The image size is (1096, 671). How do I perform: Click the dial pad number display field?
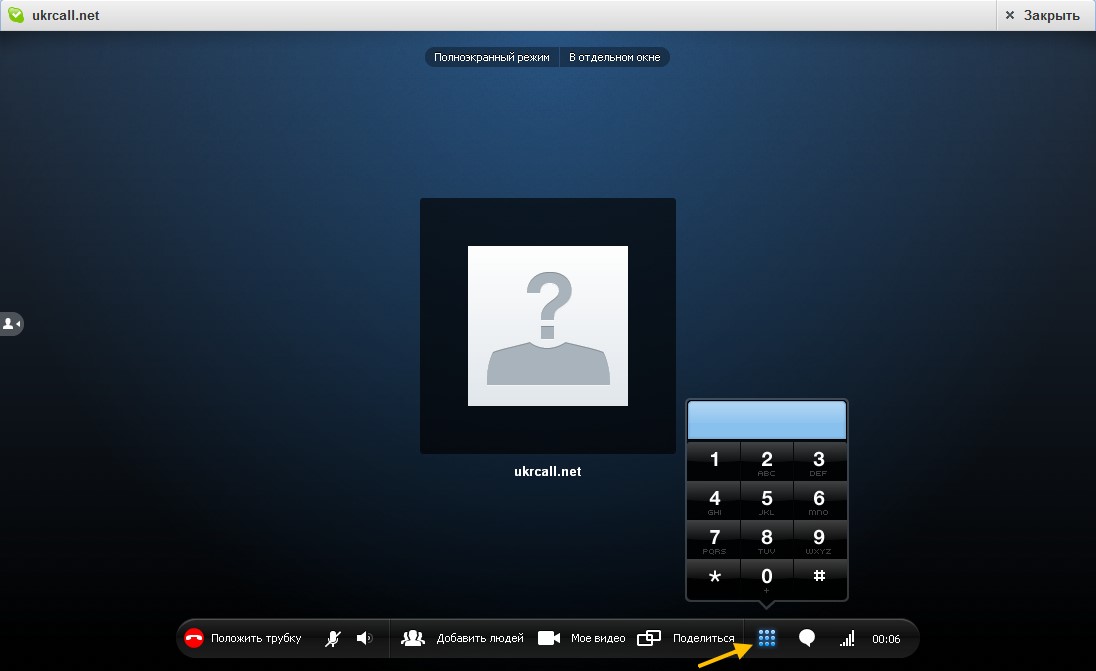(767, 421)
